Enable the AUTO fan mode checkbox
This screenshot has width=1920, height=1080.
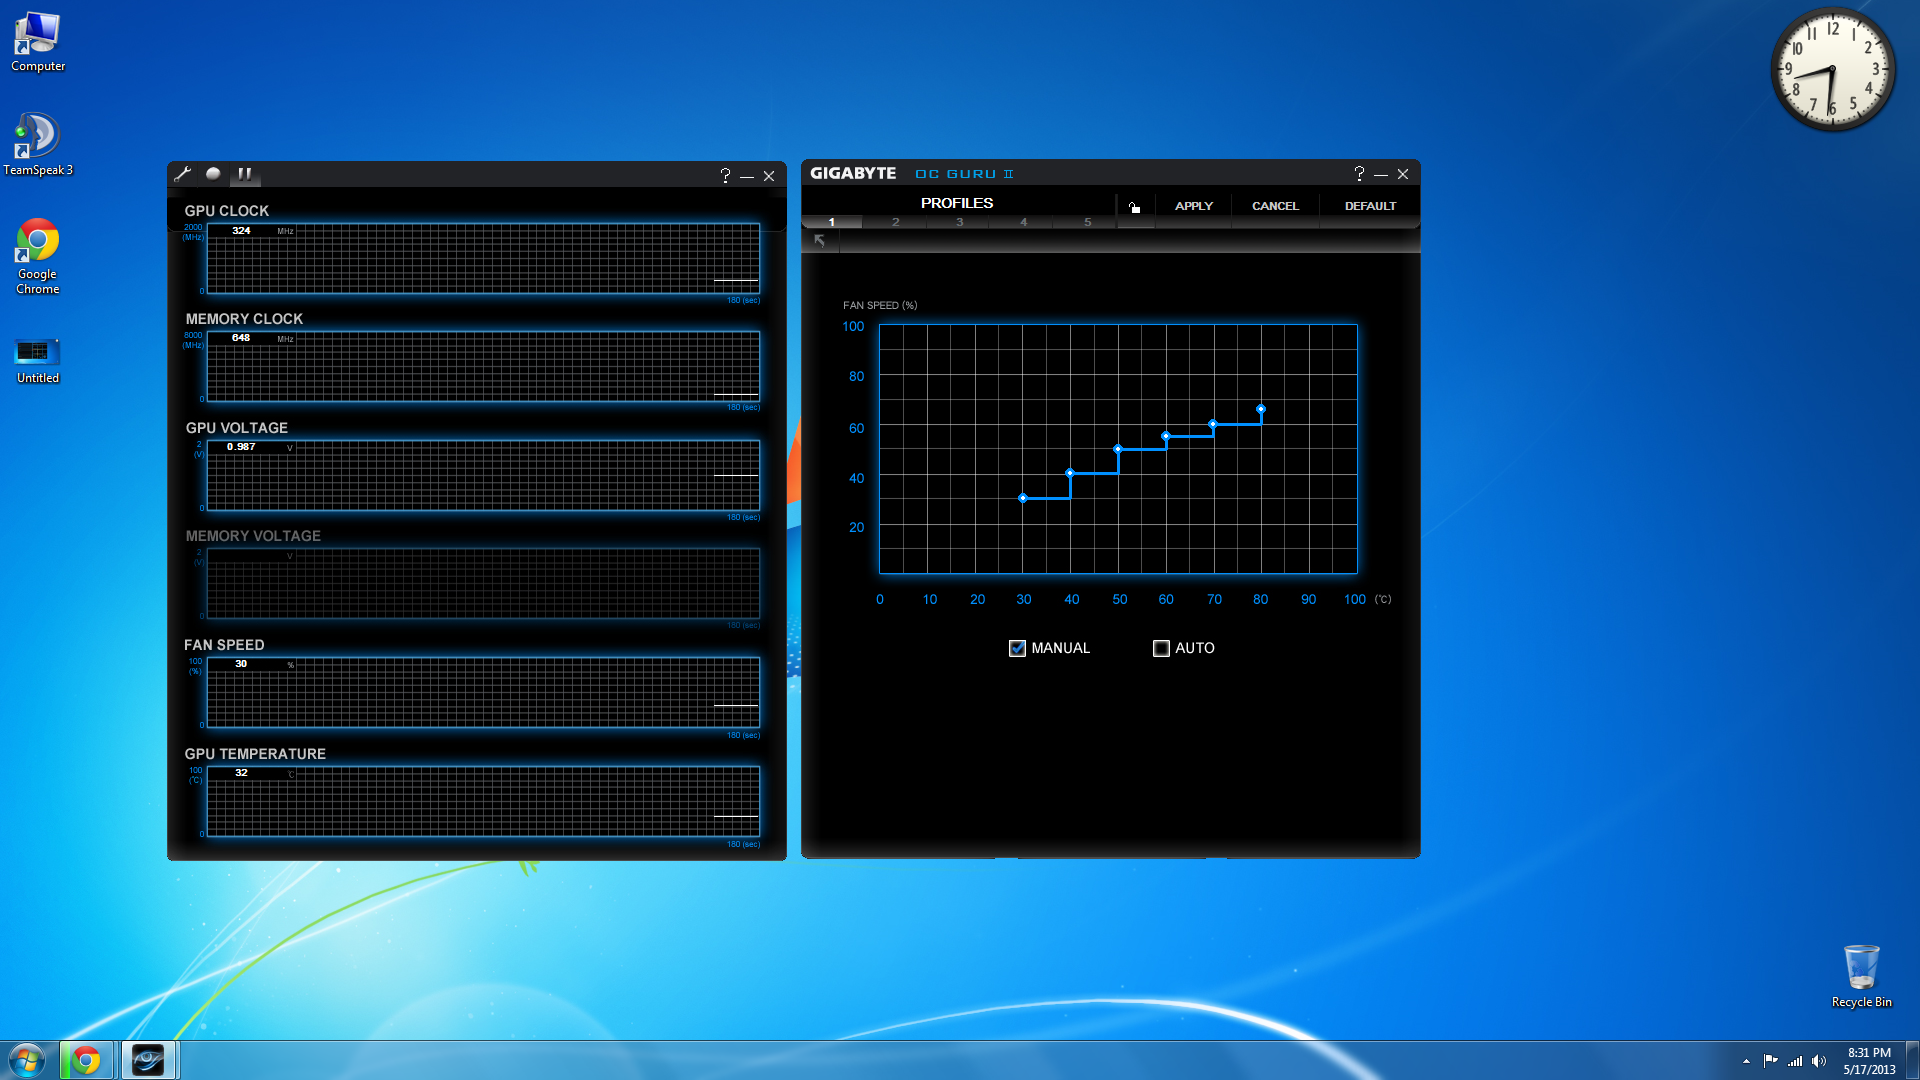[1161, 648]
